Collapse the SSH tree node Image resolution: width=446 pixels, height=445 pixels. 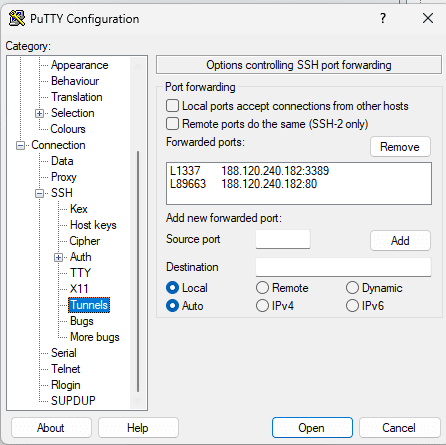[x=39, y=194]
